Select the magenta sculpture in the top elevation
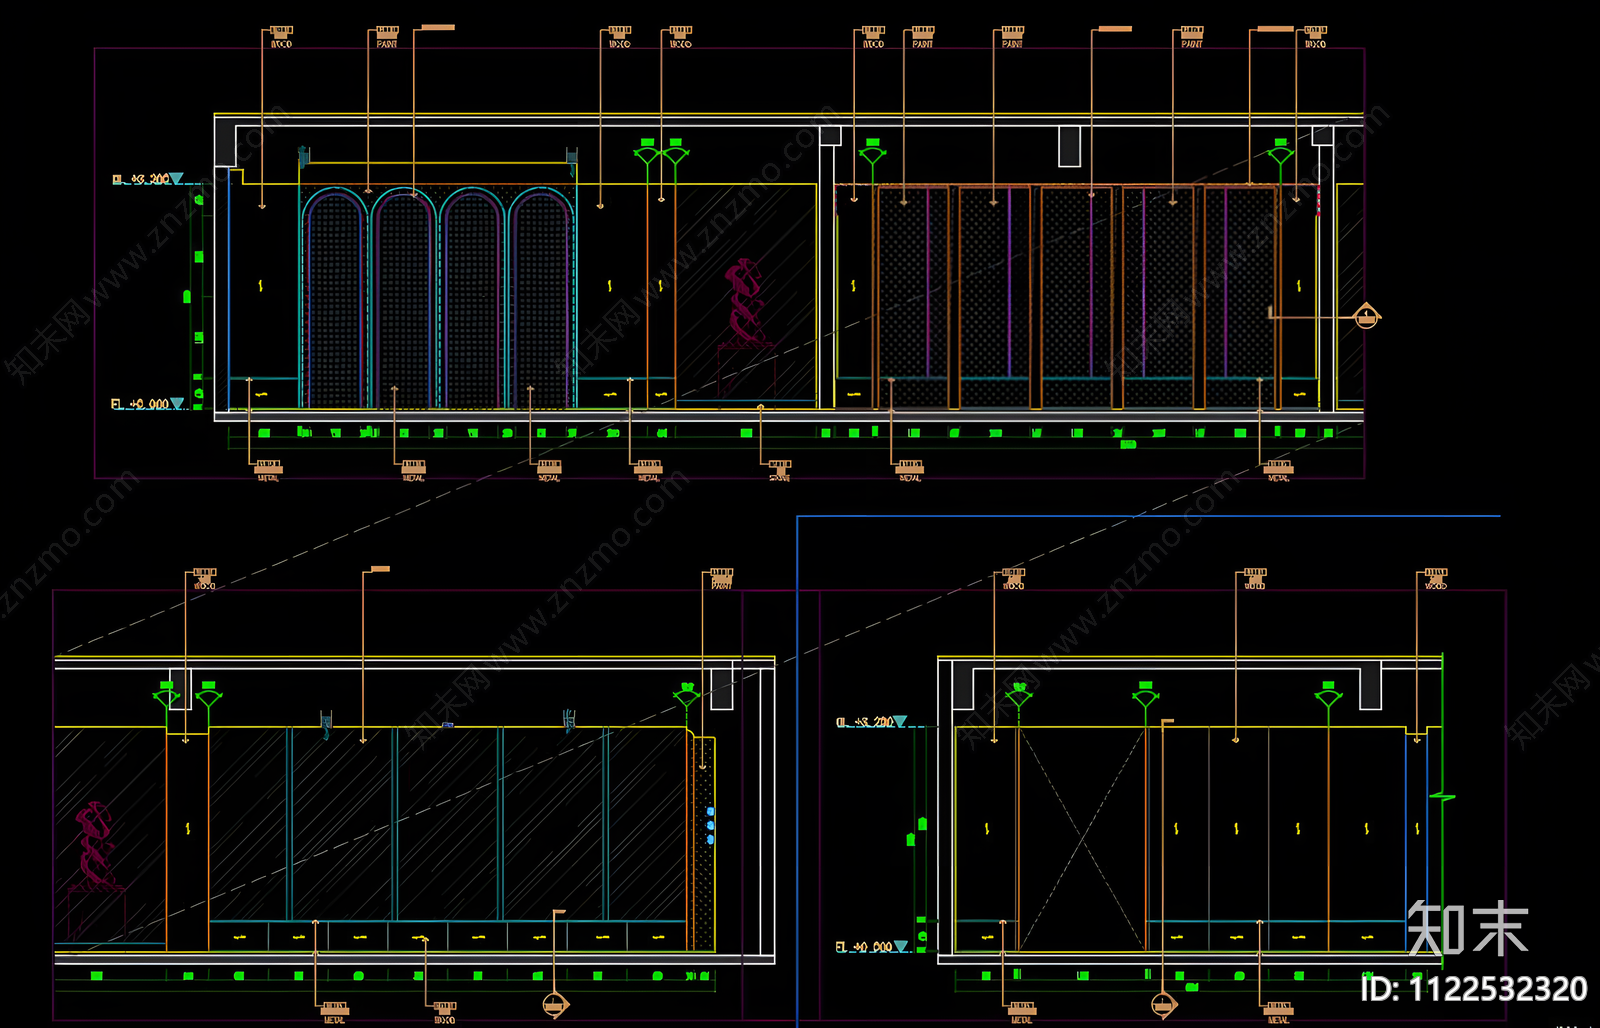The height and width of the screenshot is (1028, 1600). pyautogui.click(x=743, y=302)
